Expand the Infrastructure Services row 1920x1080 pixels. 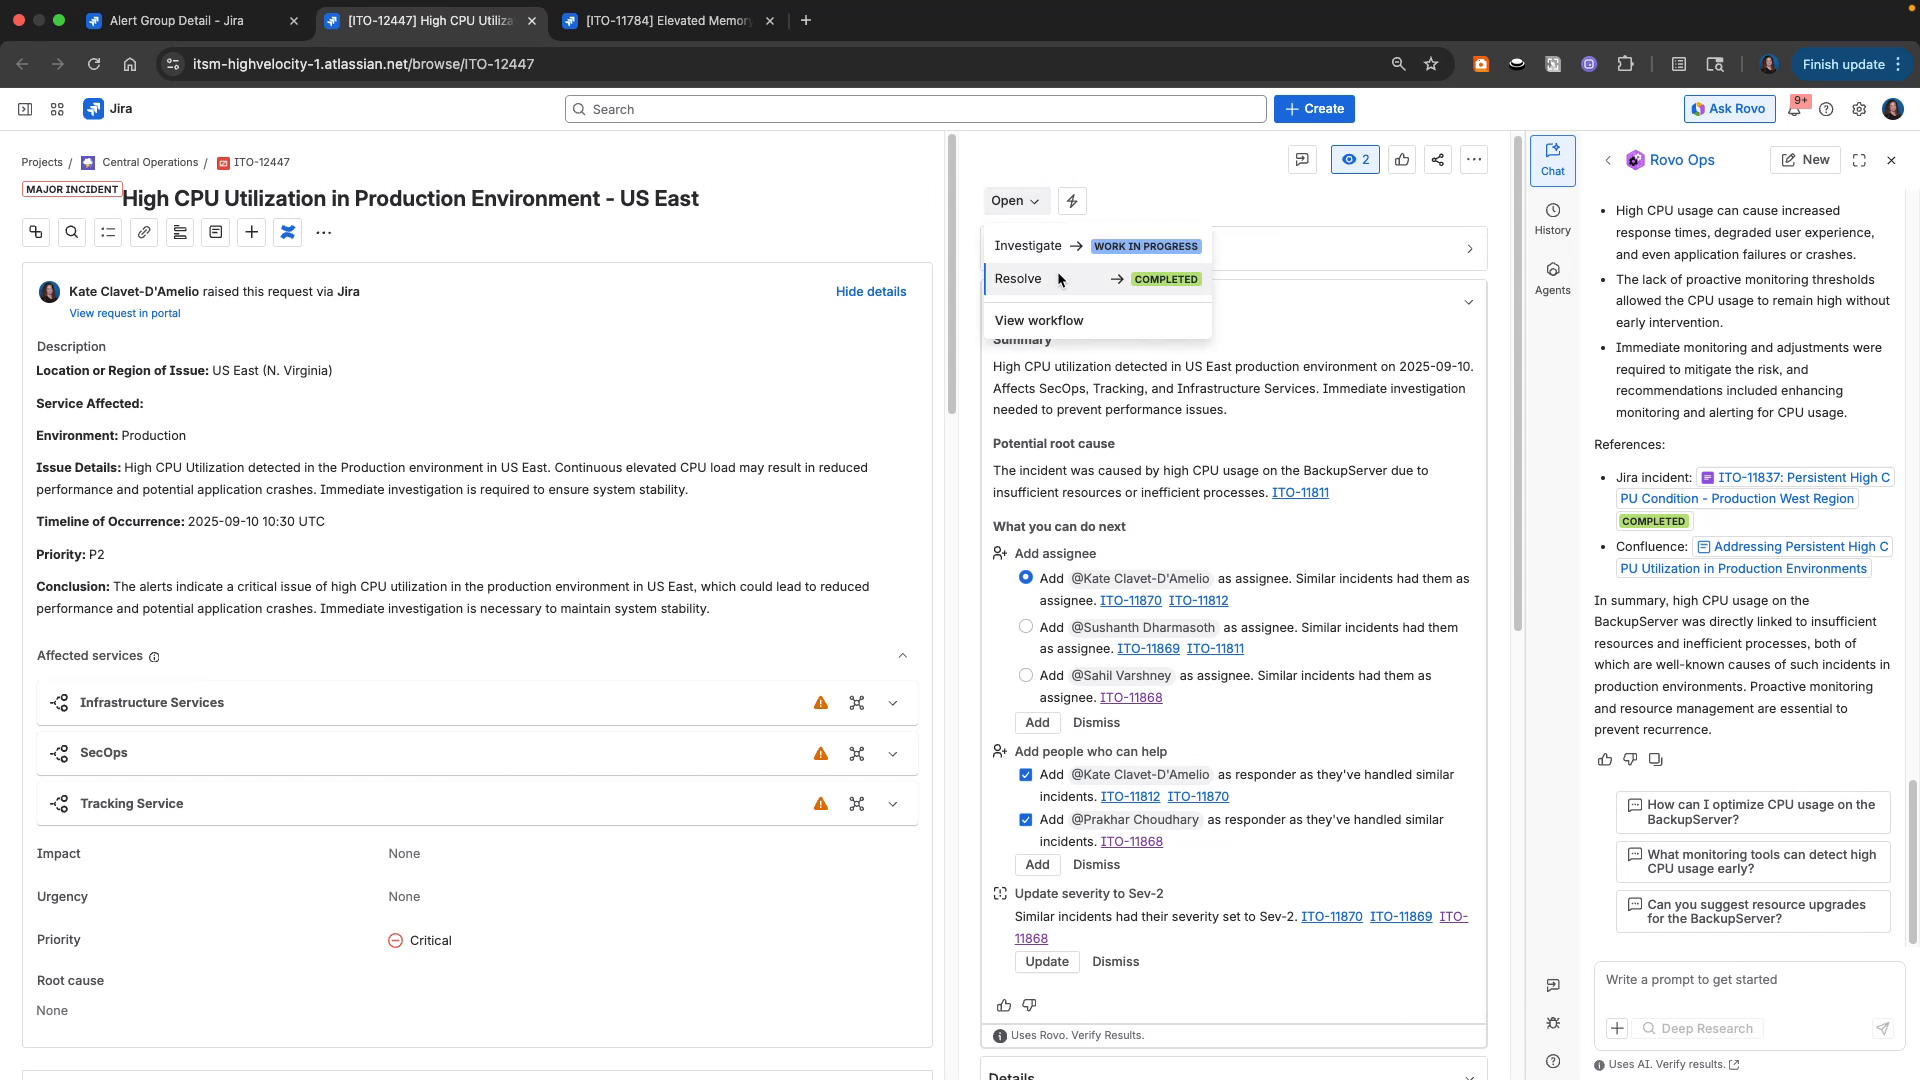click(892, 702)
